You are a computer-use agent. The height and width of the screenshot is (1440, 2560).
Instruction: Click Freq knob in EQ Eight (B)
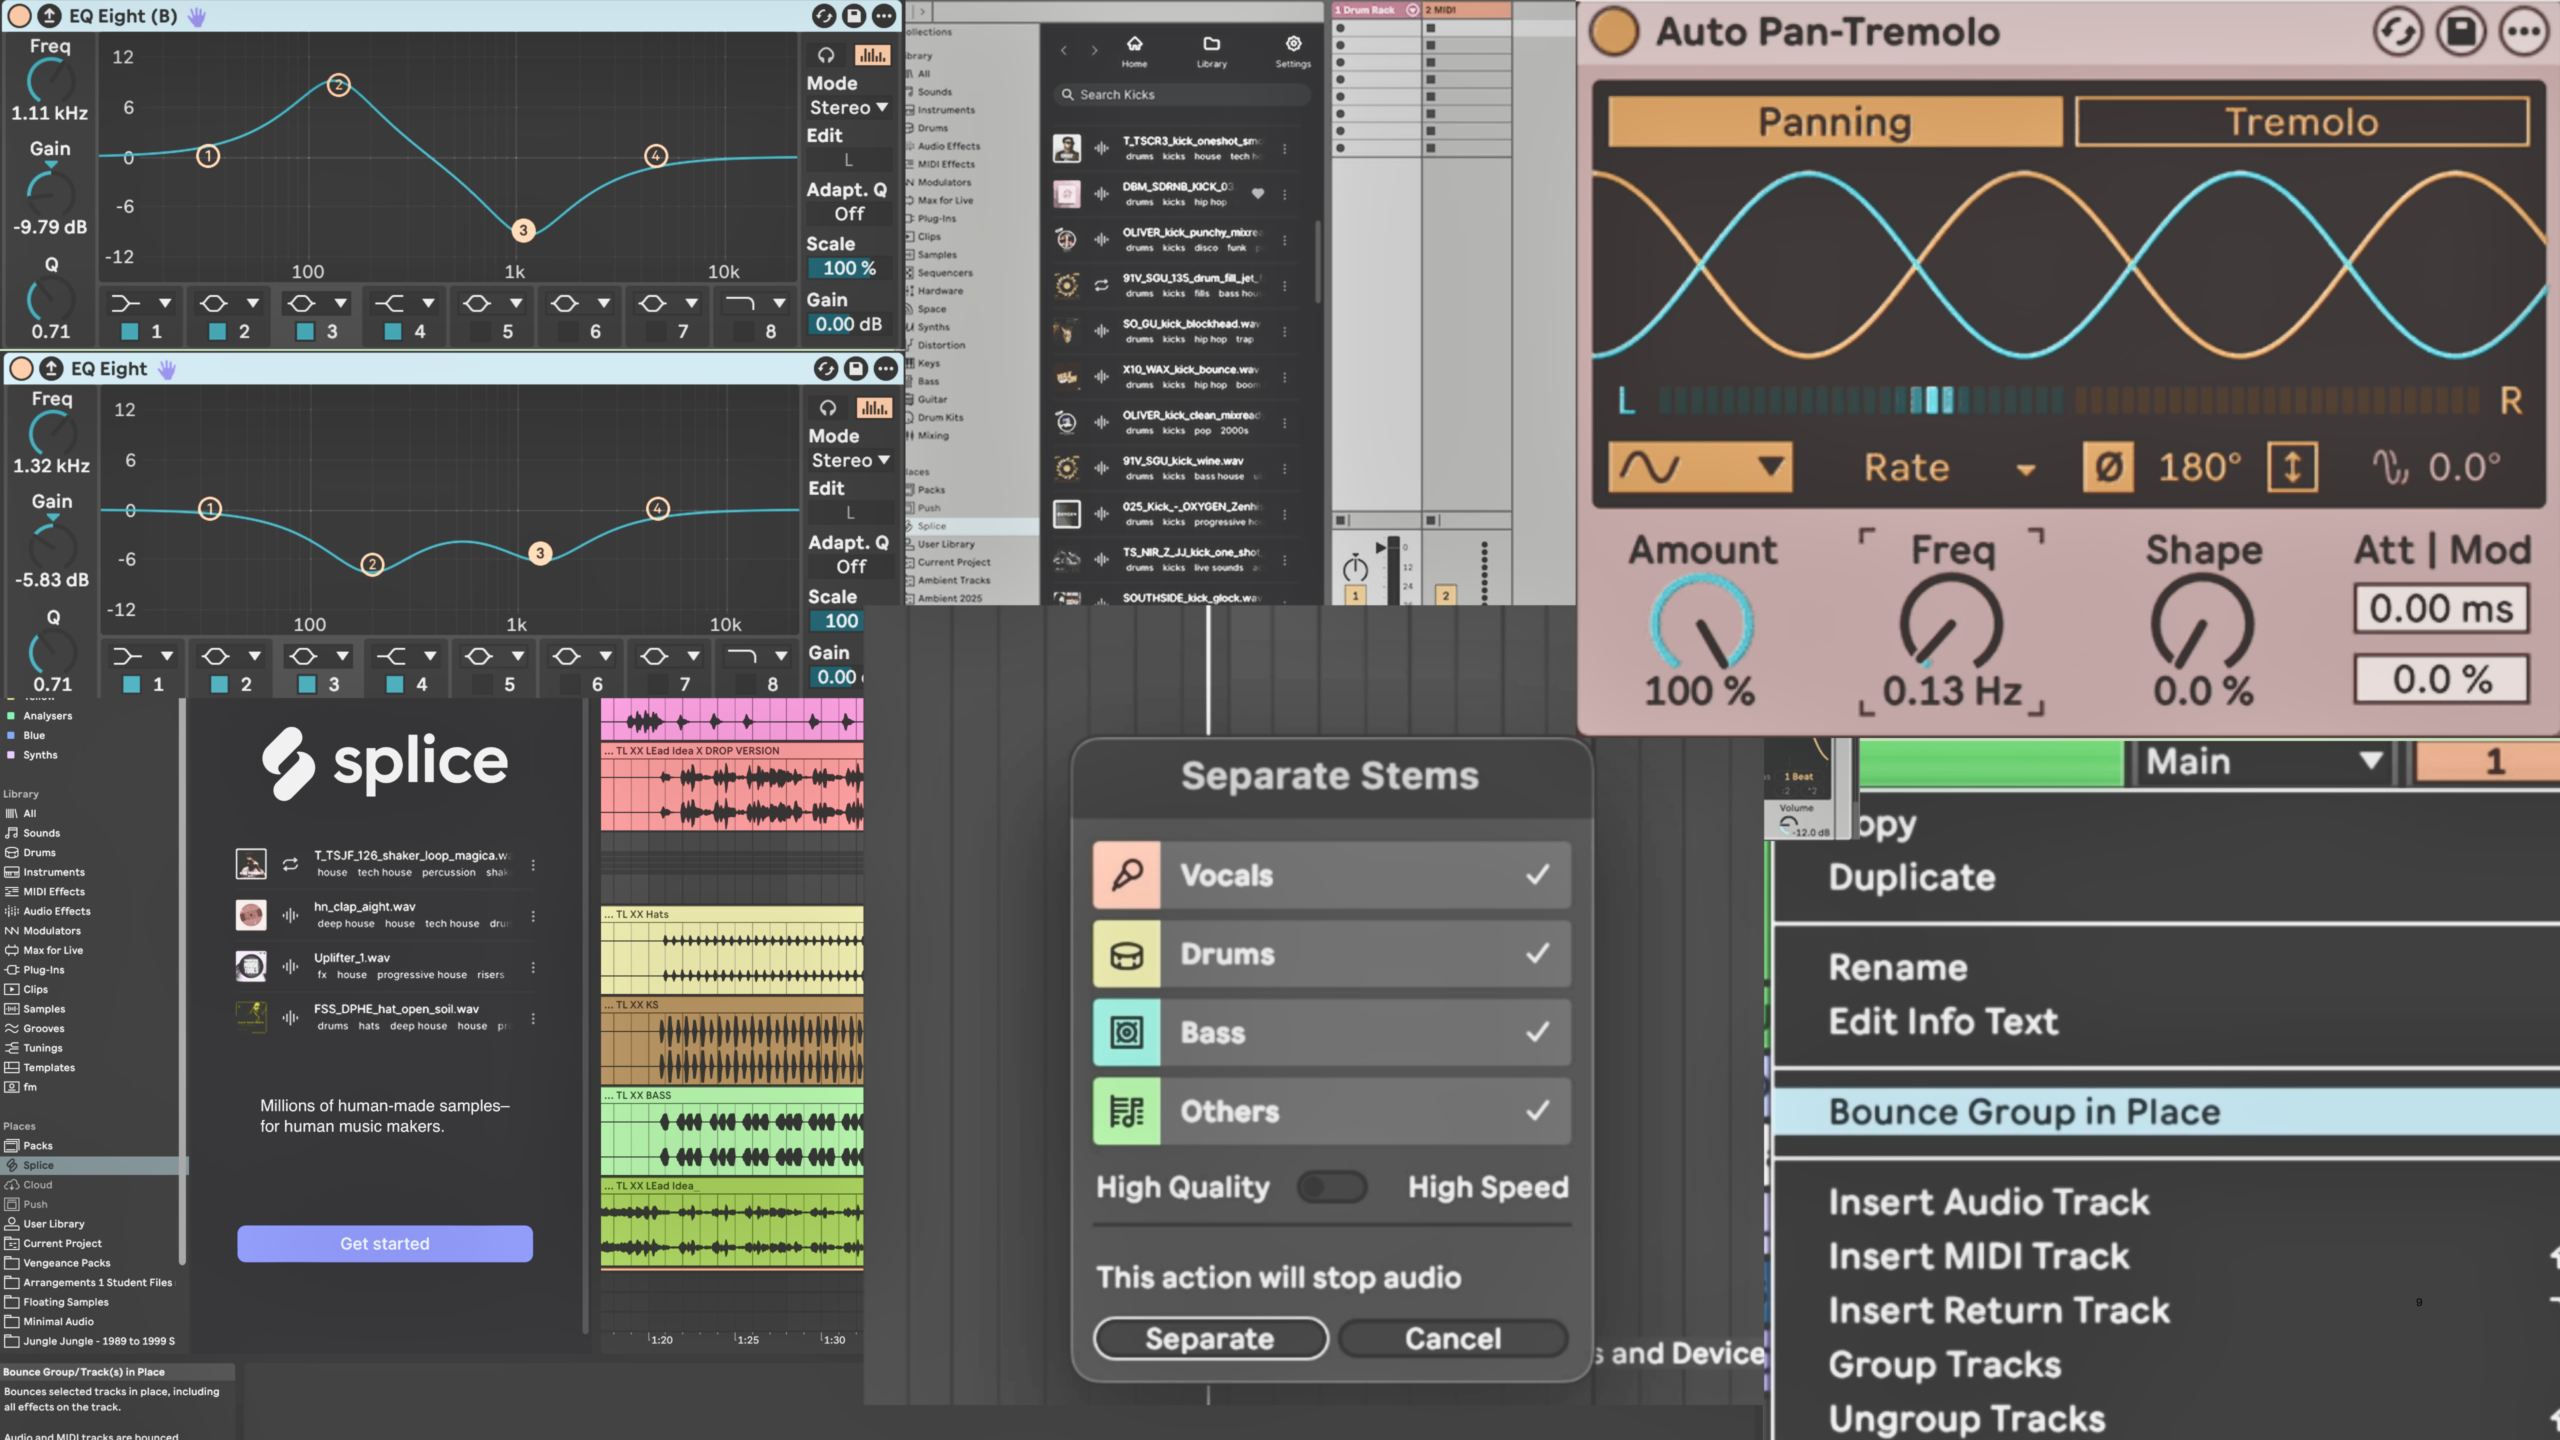(x=49, y=80)
